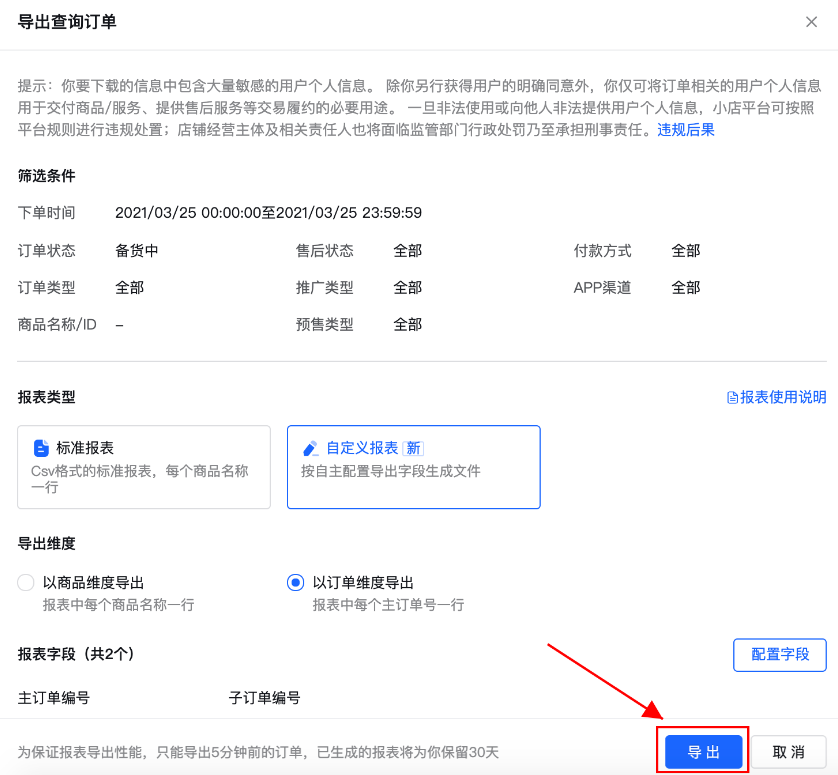Click the 取消 button

coord(788,752)
